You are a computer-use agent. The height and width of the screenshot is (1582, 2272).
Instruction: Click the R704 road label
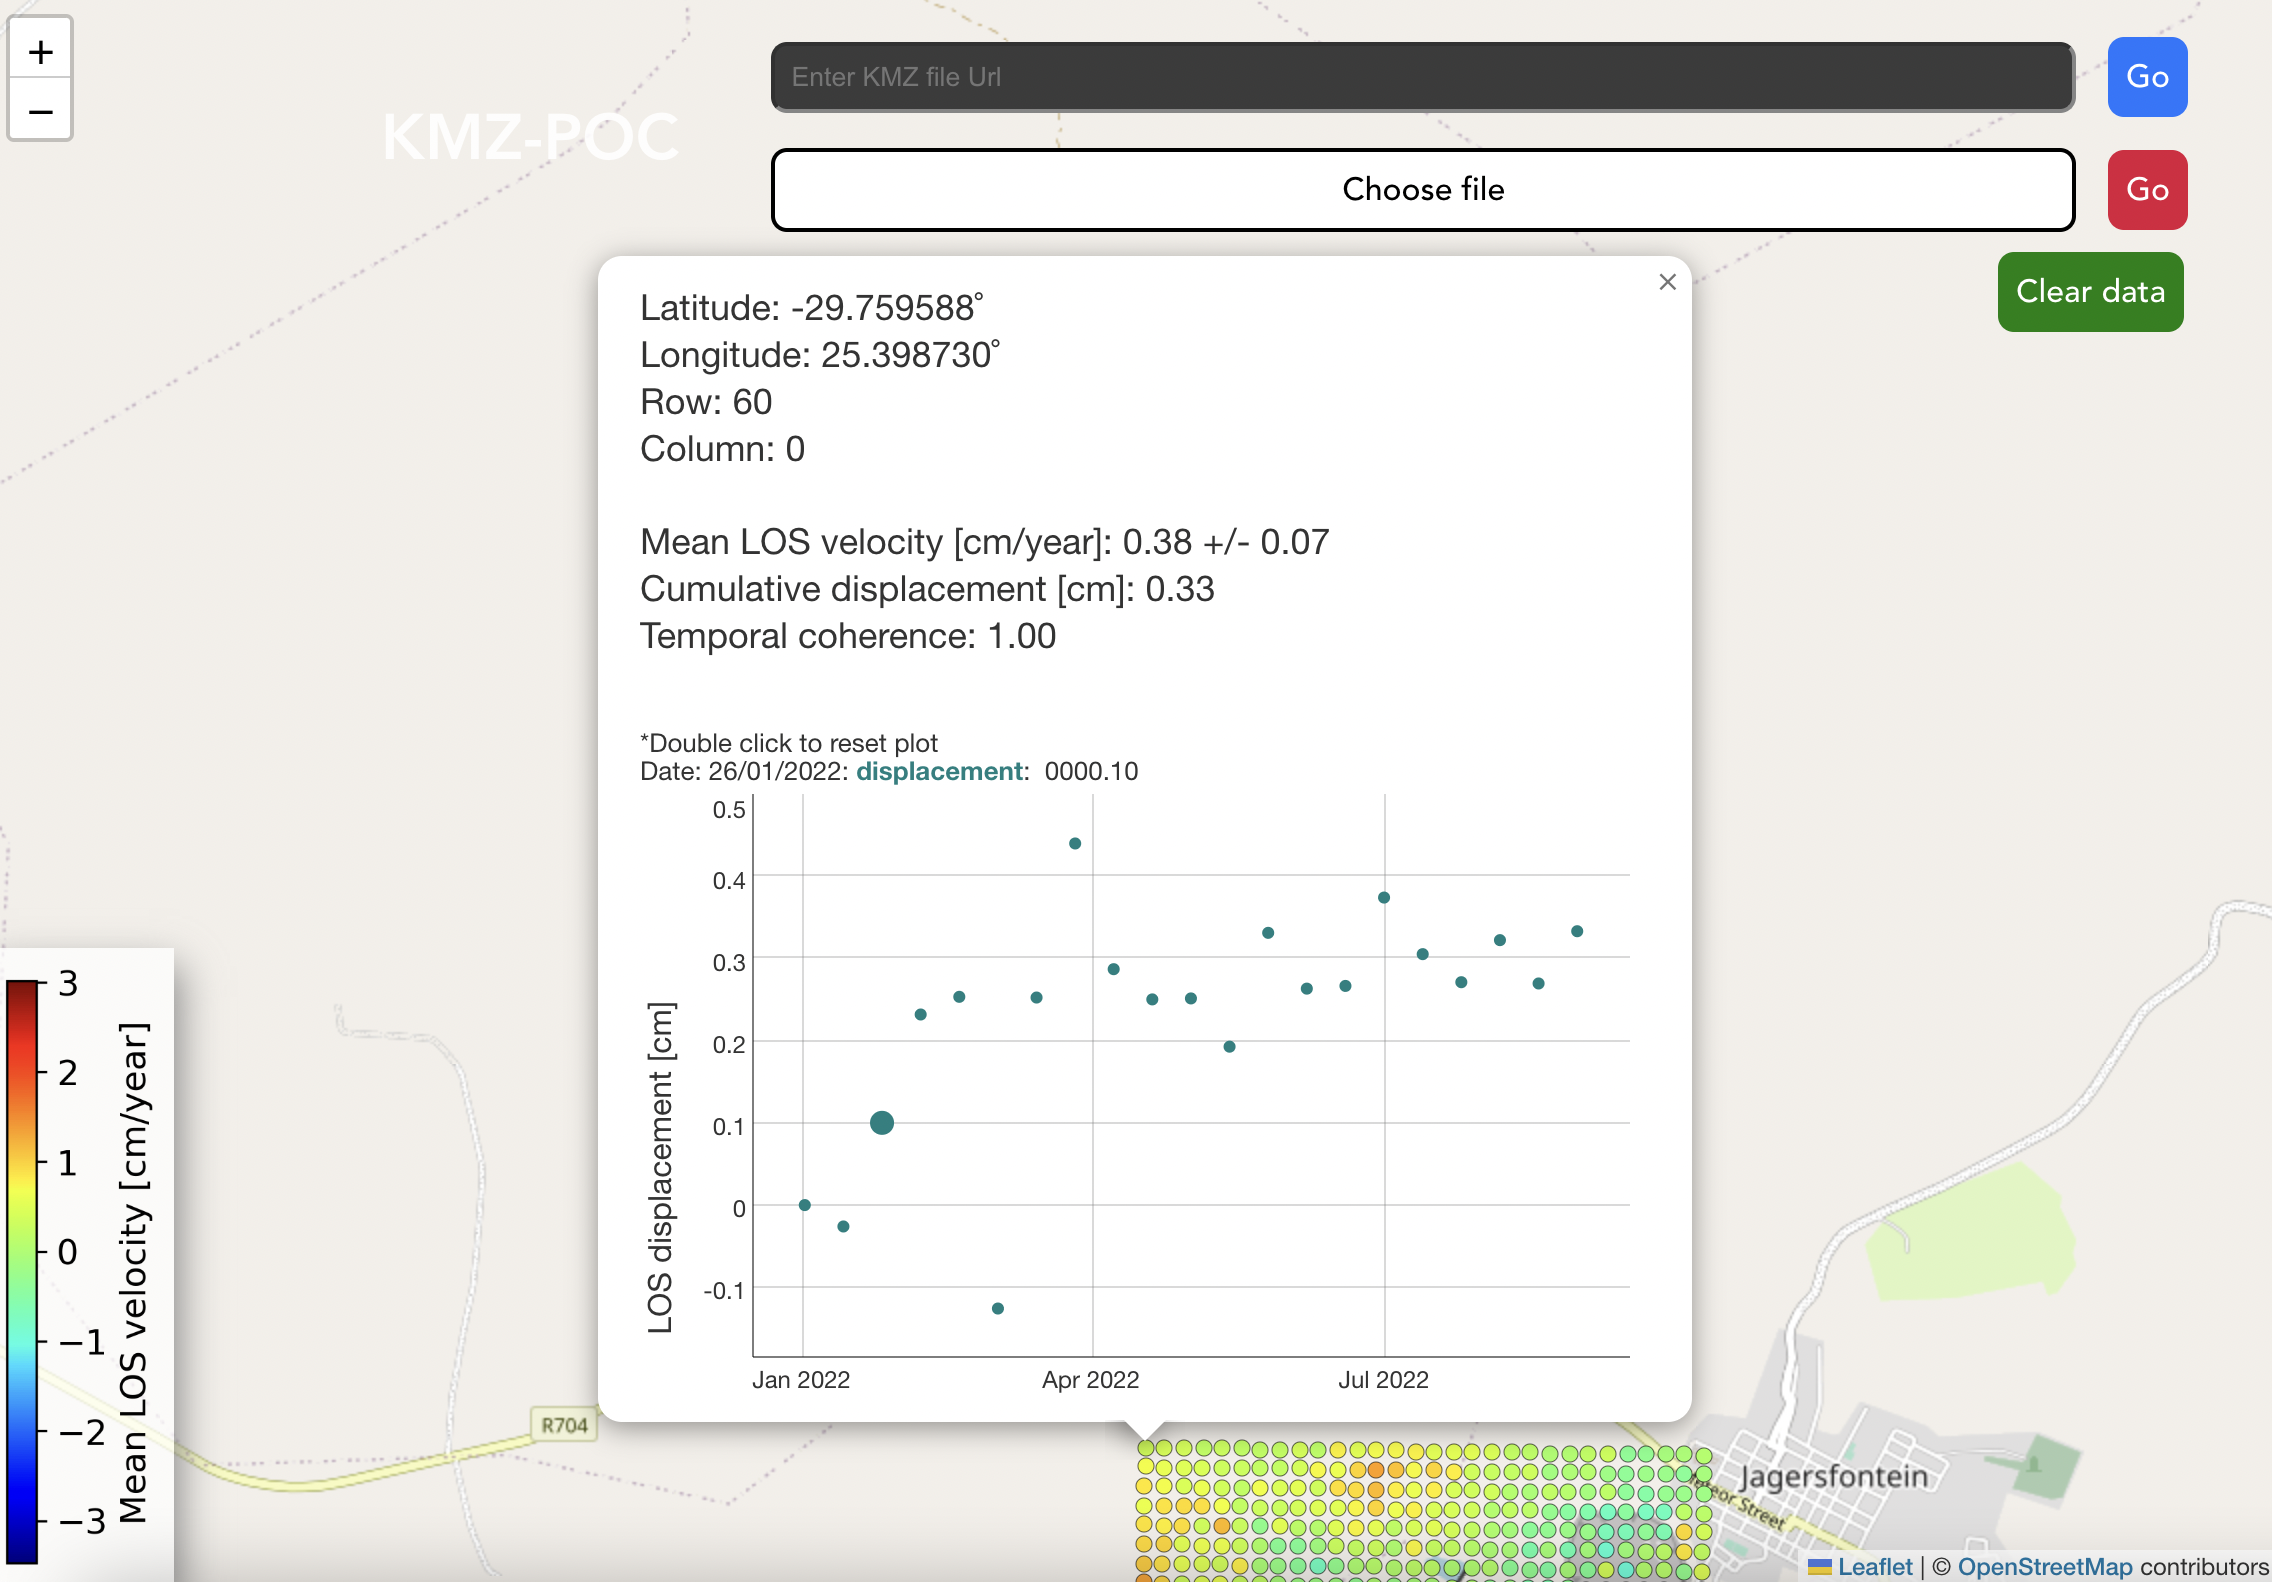point(564,1425)
